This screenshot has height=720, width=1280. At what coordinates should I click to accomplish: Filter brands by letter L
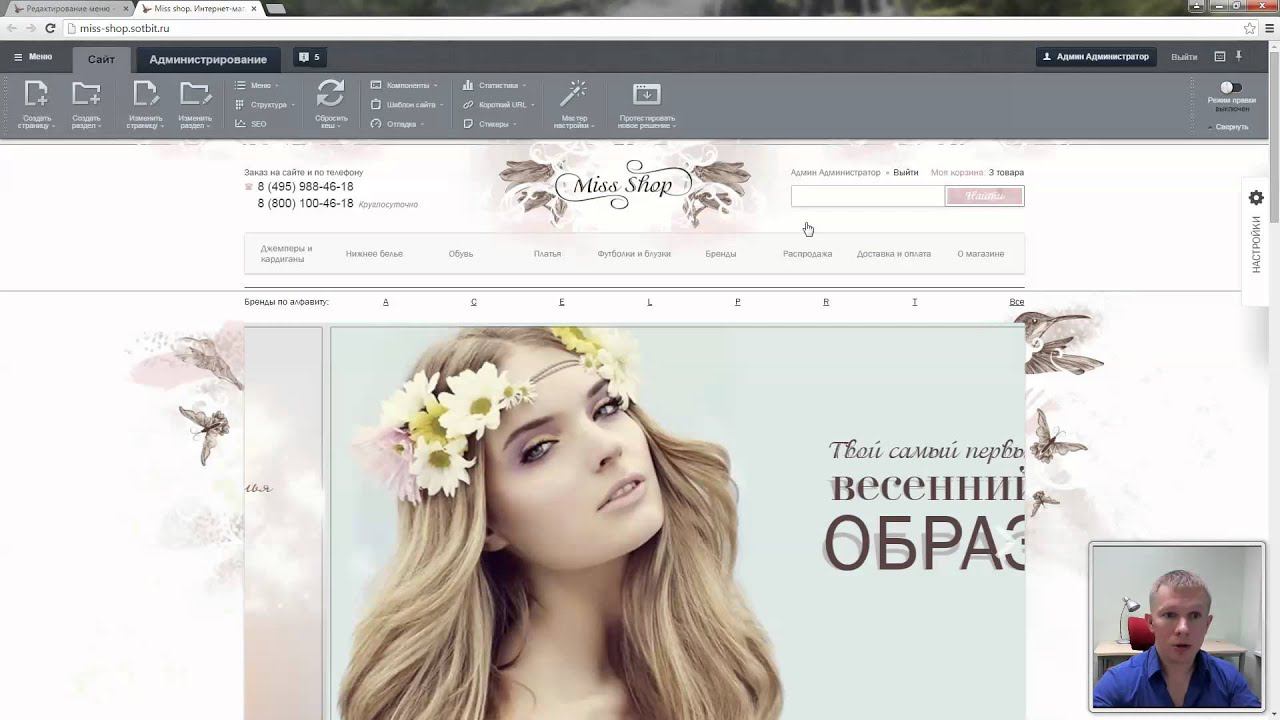pyautogui.click(x=650, y=302)
